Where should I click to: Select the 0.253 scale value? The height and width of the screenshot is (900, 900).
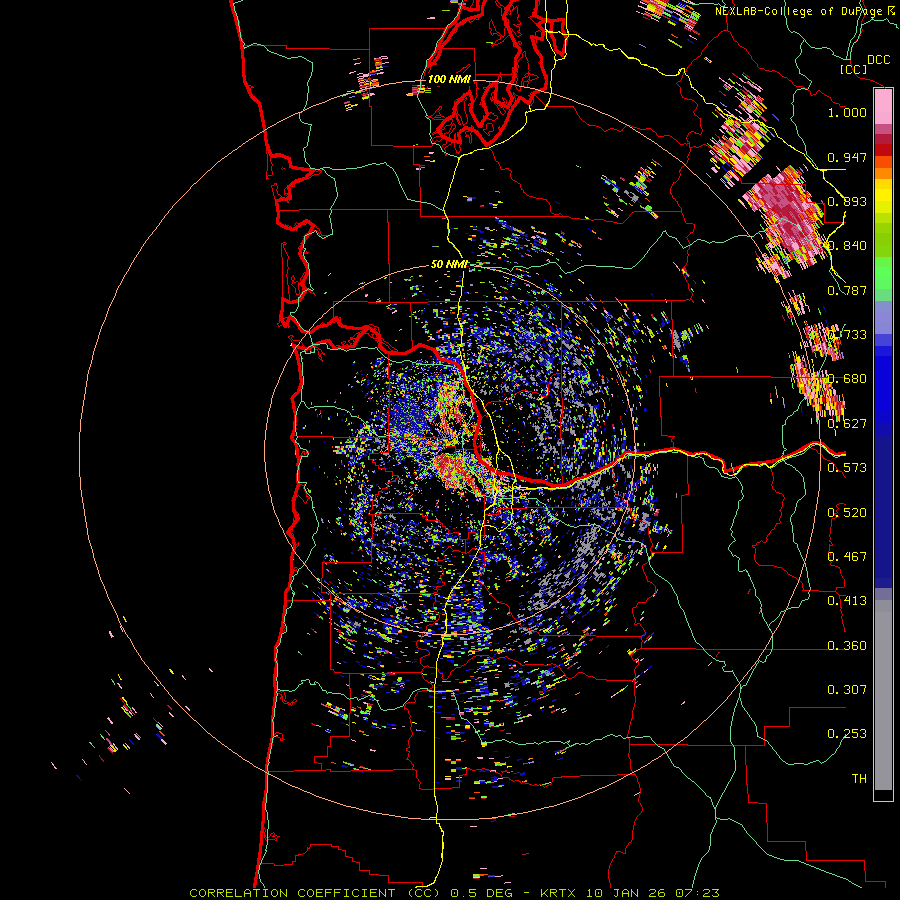point(847,734)
